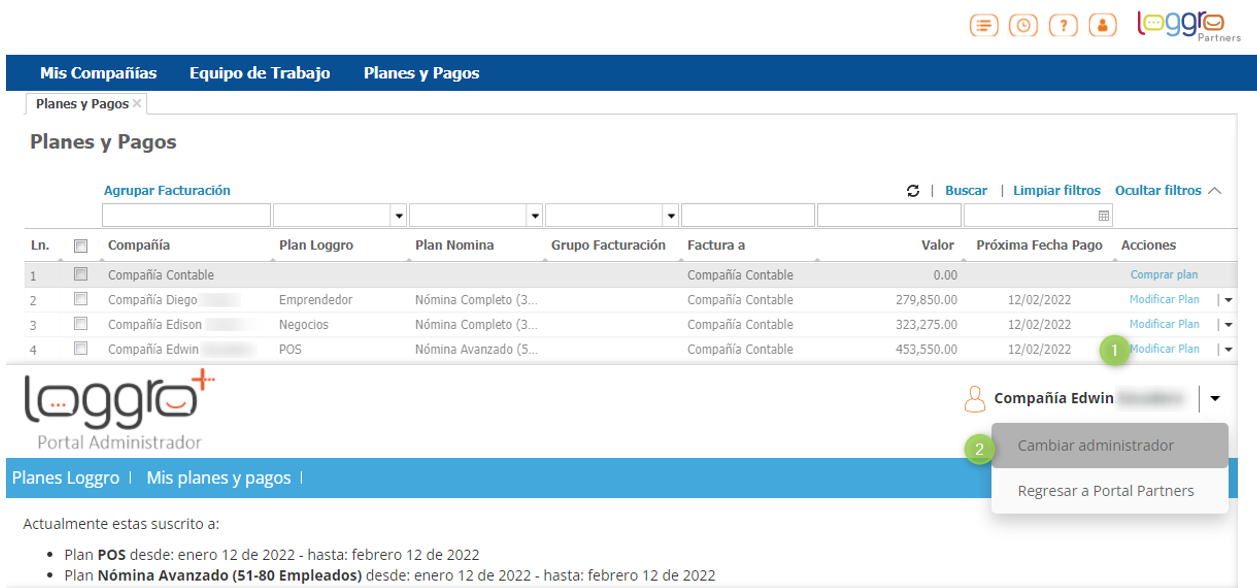Close the Planes y Pagos tab
Image resolution: width=1257 pixels, height=588 pixels.
137,104
